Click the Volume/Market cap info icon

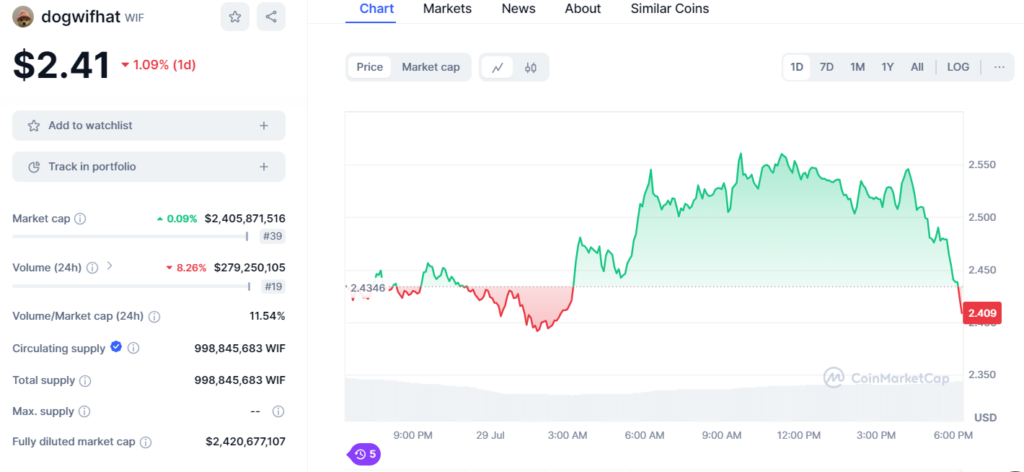[x=154, y=317]
